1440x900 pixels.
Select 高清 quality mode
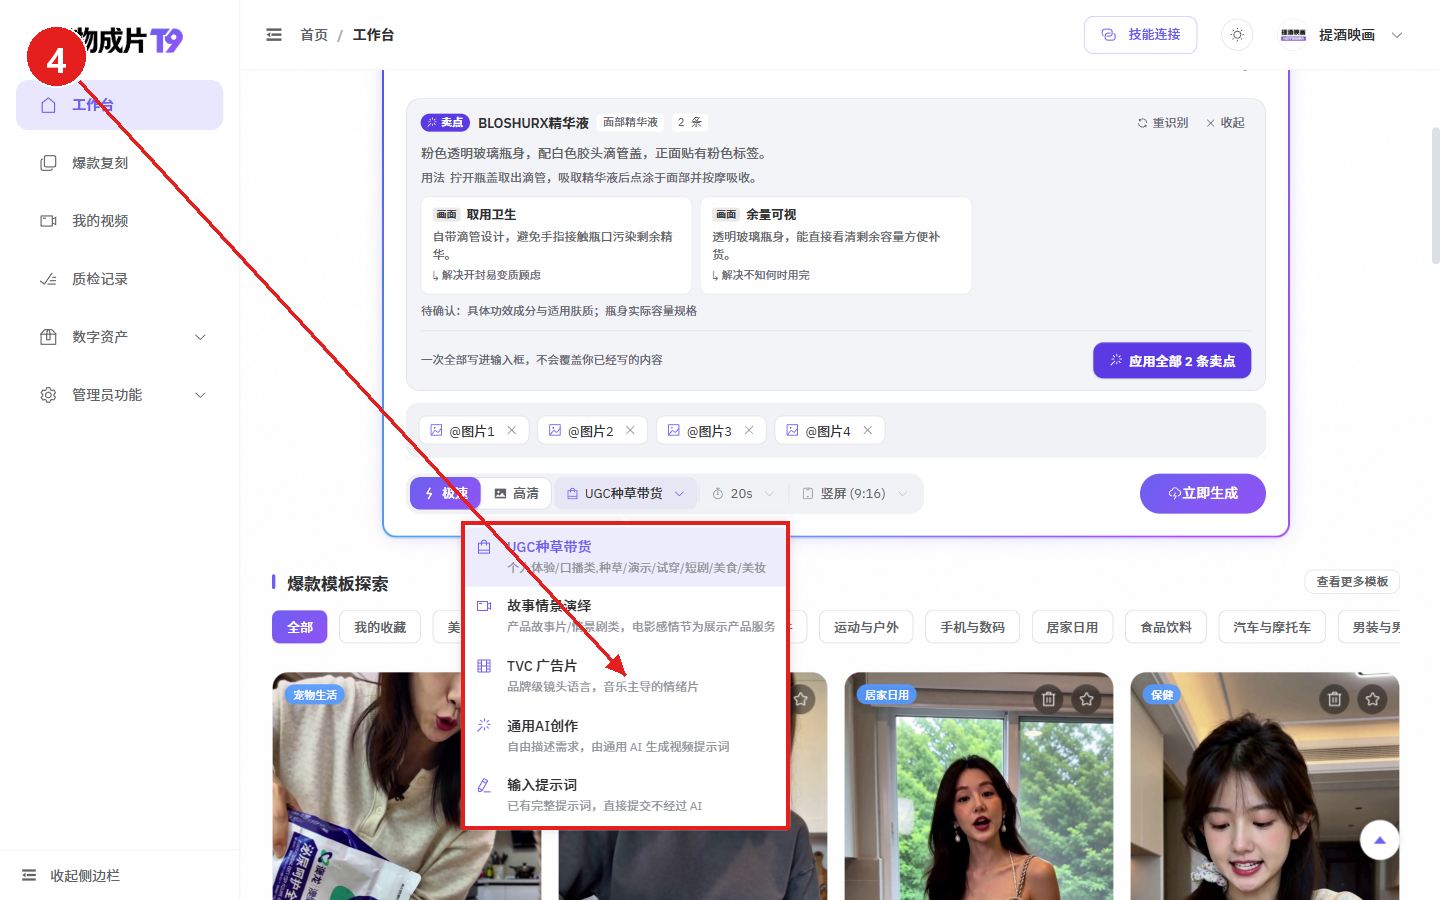(517, 494)
